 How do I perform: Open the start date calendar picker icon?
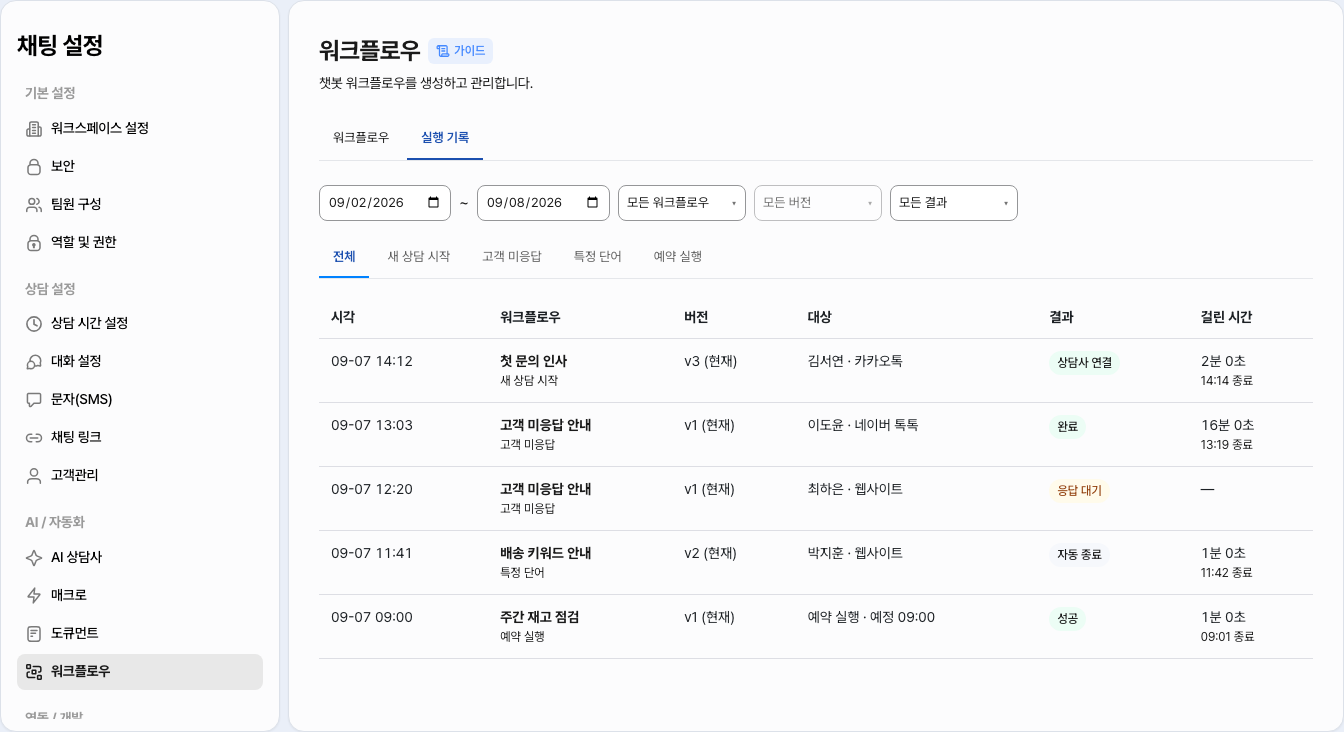coord(433,202)
